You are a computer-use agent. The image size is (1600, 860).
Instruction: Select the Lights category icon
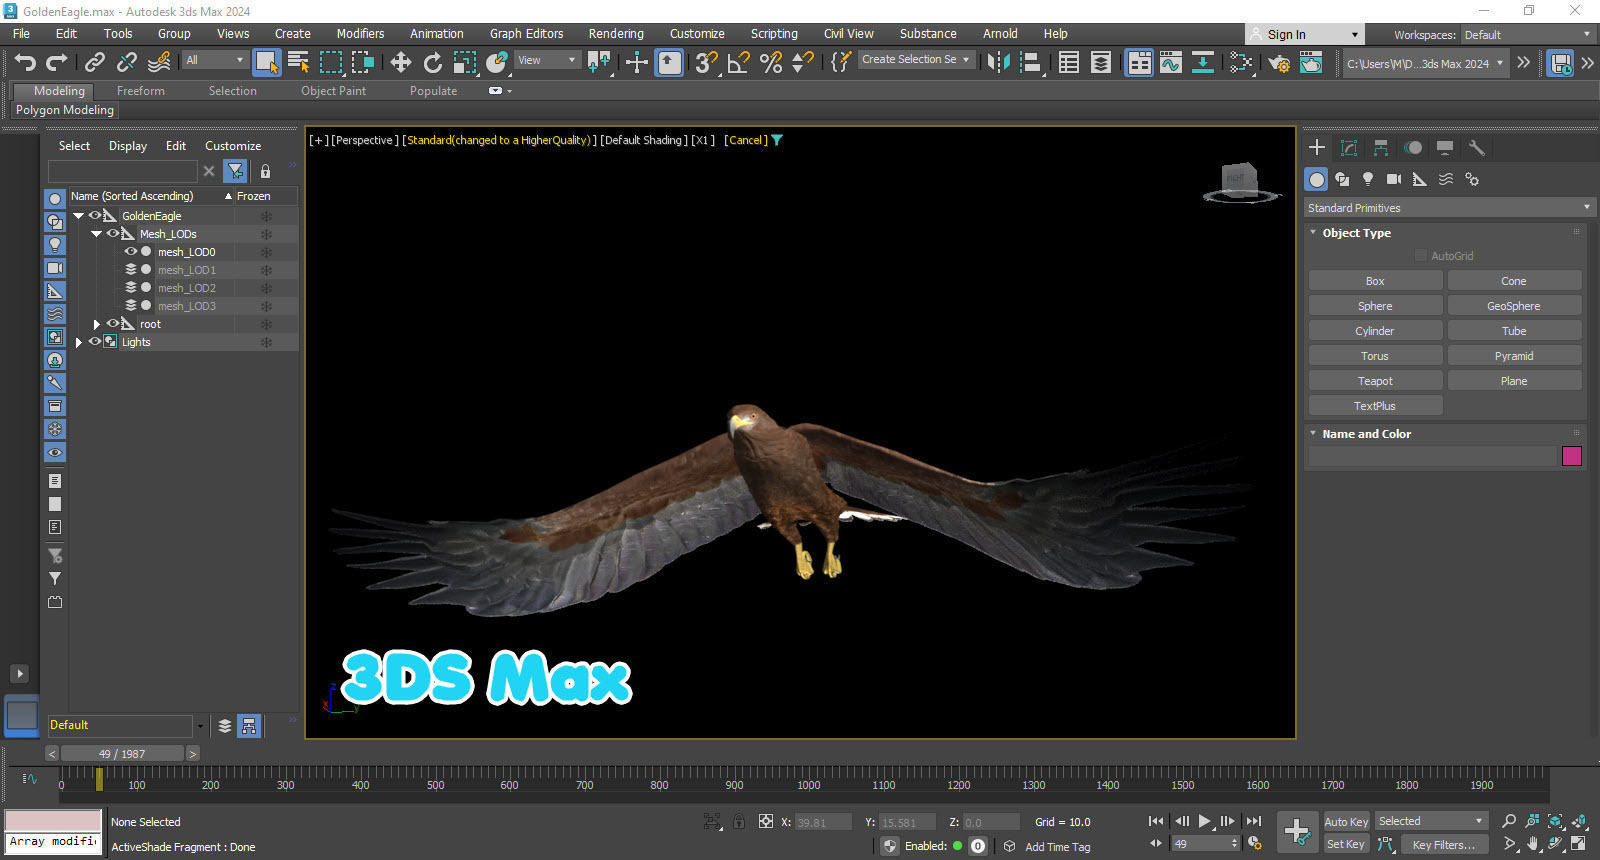1368,179
